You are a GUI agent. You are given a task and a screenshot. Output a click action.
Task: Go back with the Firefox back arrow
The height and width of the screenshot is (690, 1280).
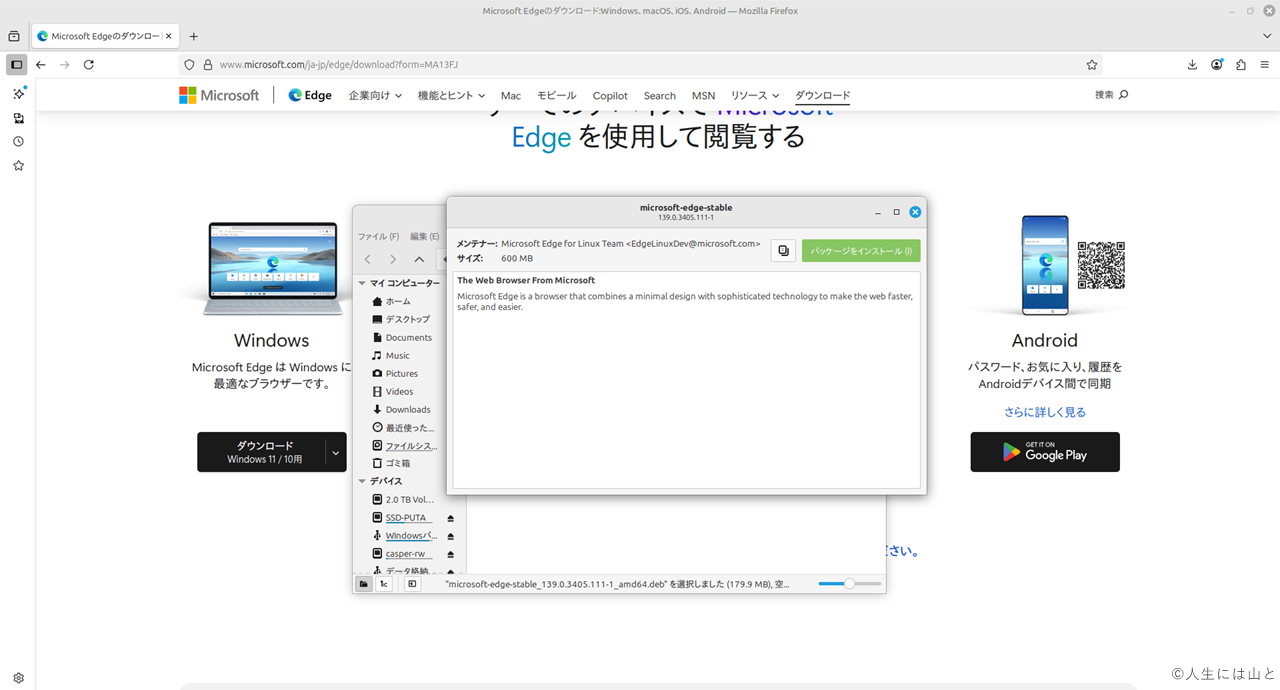pyautogui.click(x=41, y=64)
